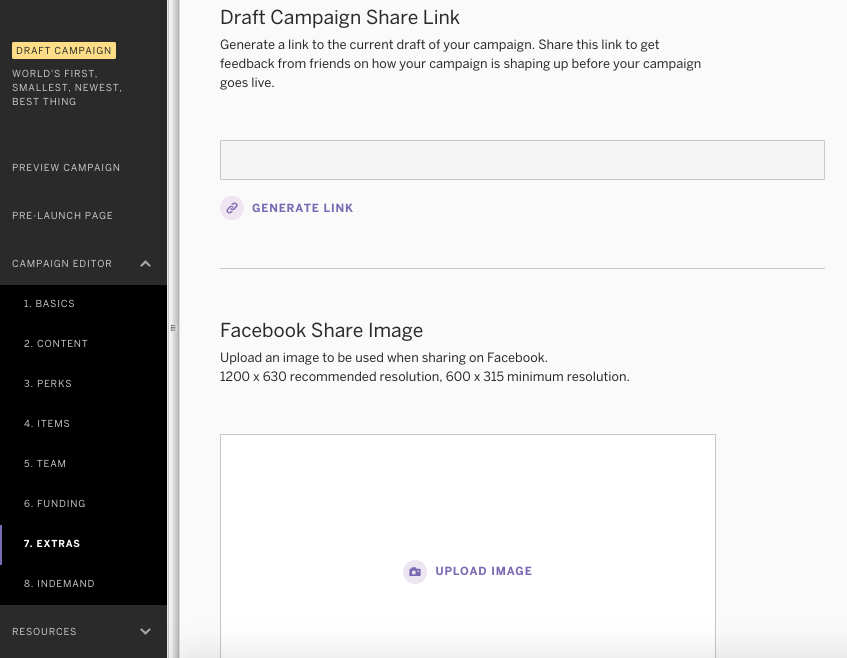The image size is (847, 658).
Task: Select step 7. Extras
Action: 52,543
